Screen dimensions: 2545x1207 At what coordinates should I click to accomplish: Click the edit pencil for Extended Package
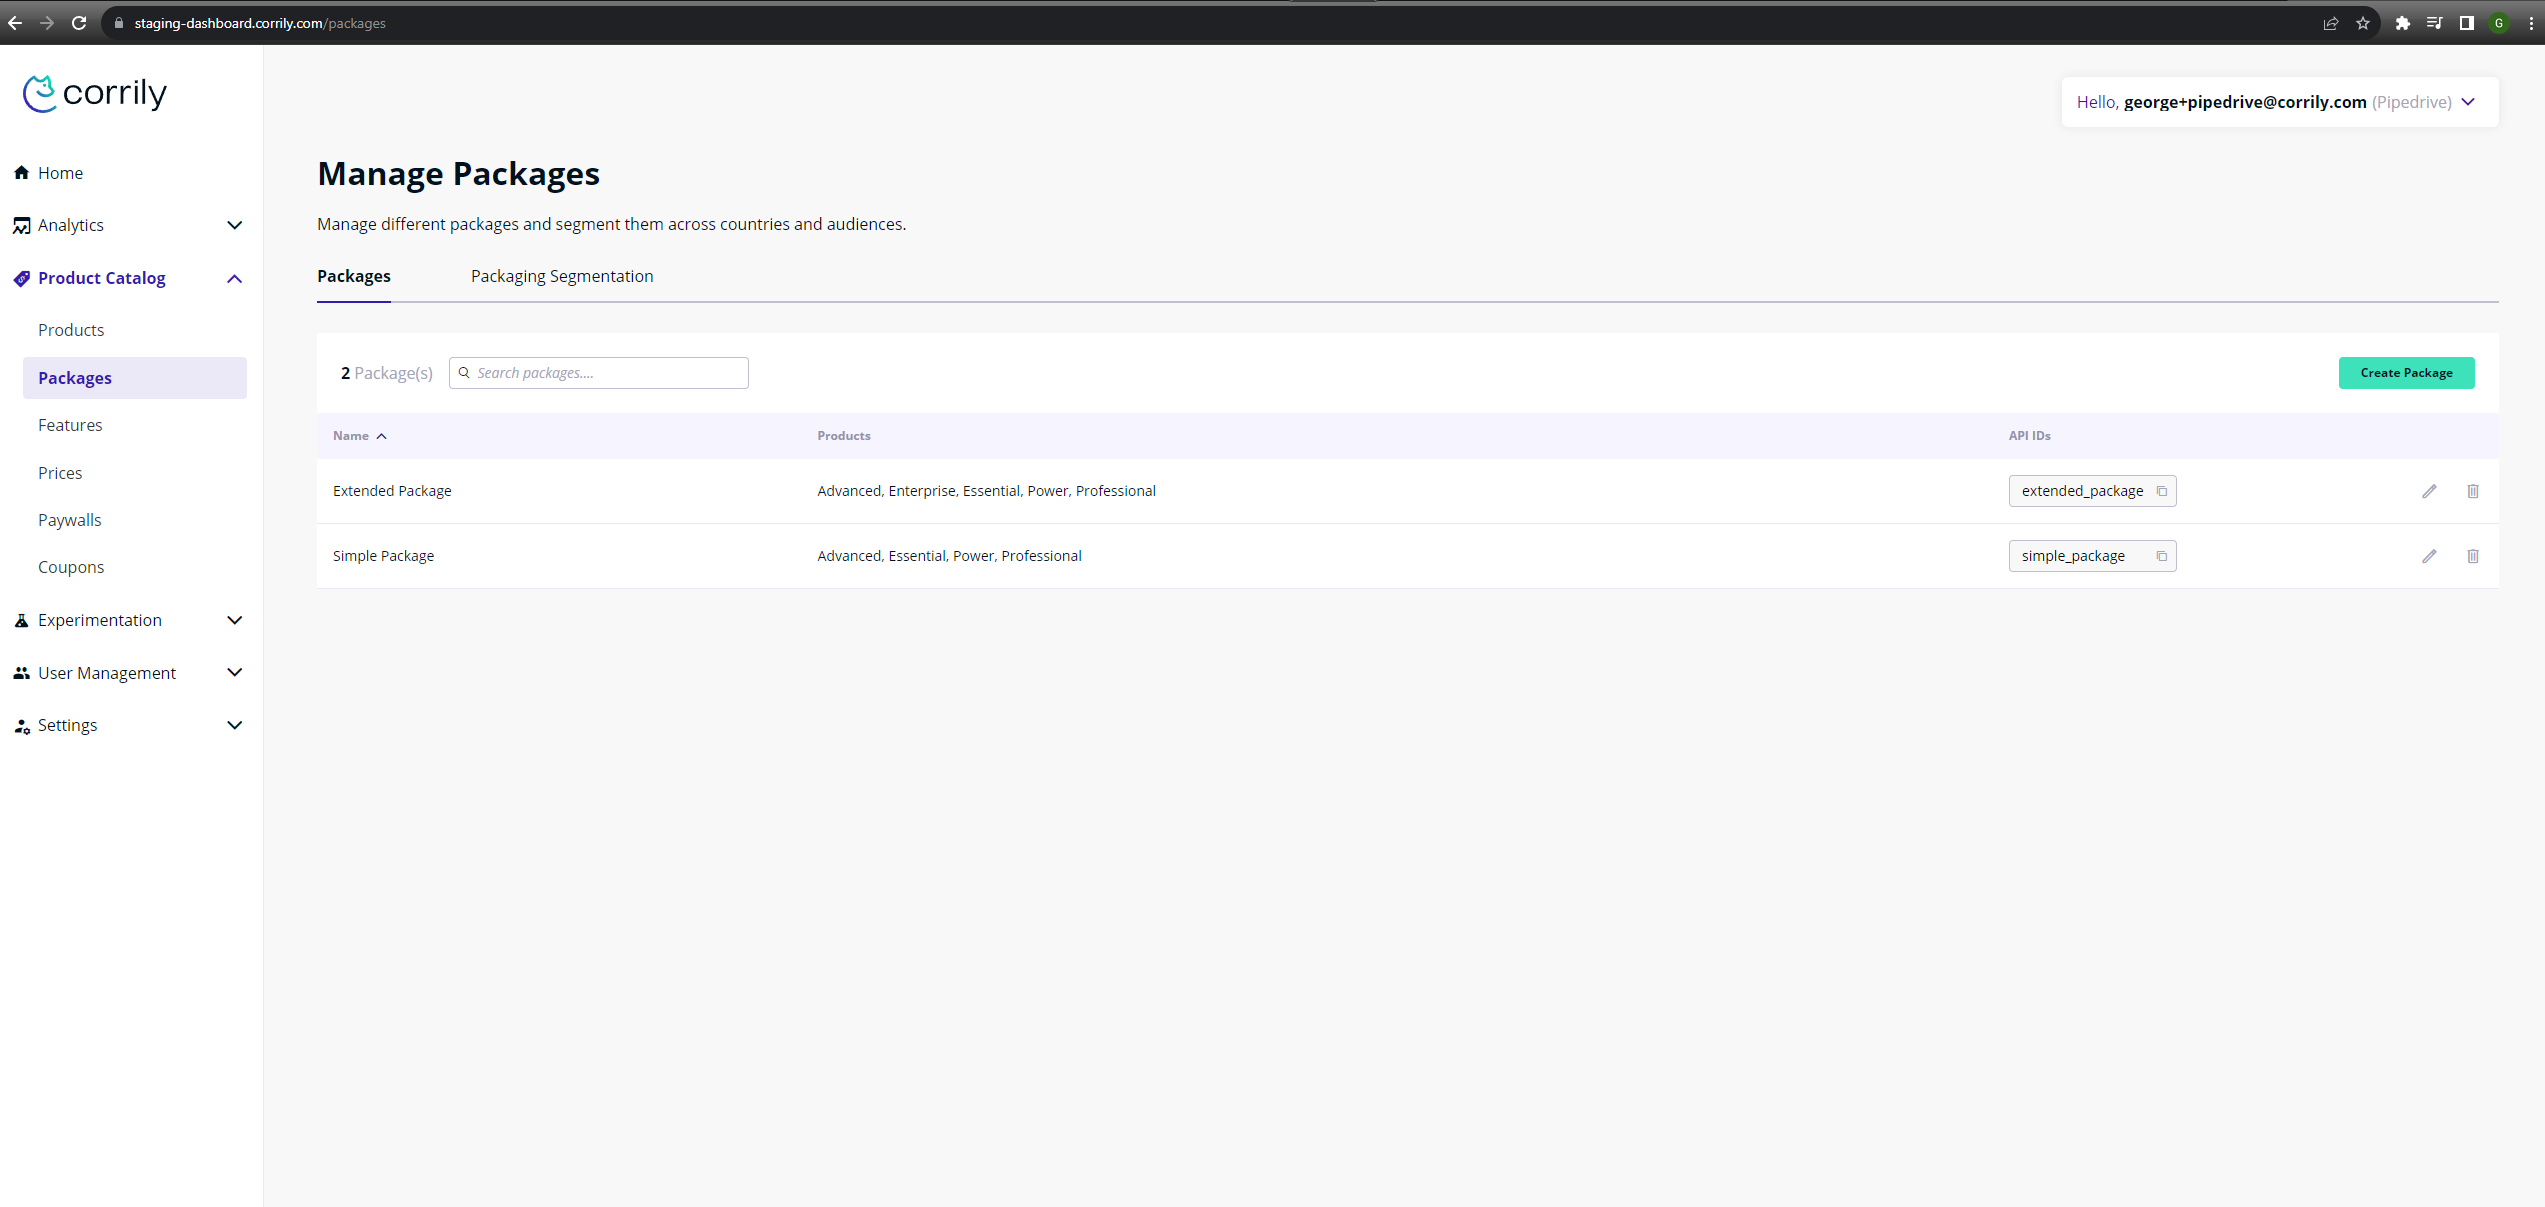2429,491
